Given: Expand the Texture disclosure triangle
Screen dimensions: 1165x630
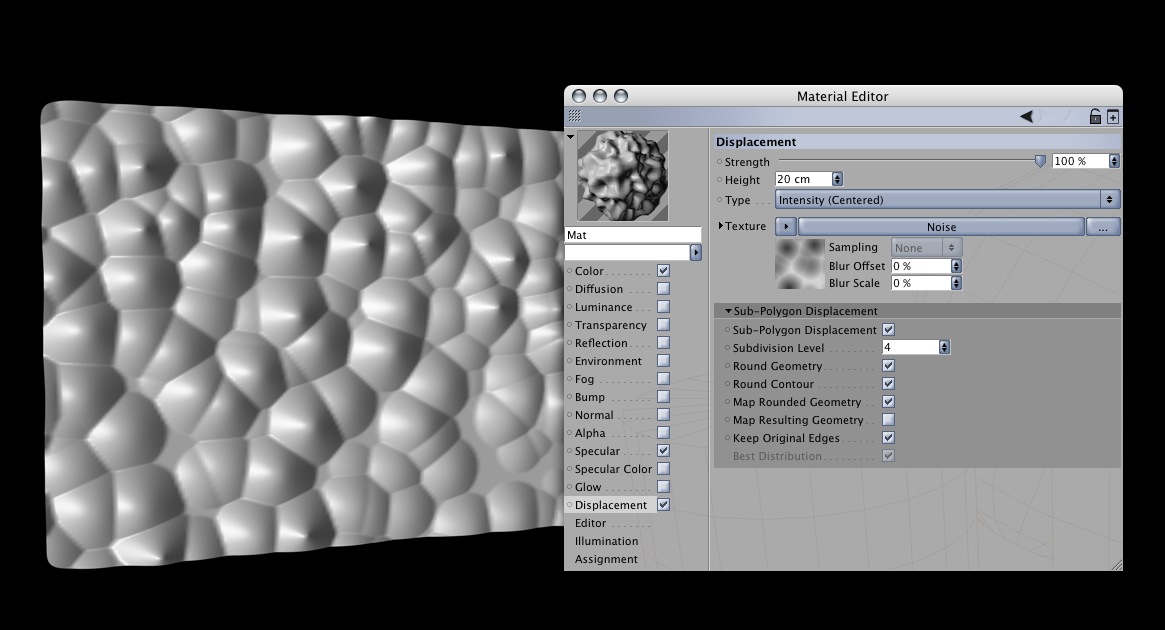Looking at the screenshot, I should (721, 226).
